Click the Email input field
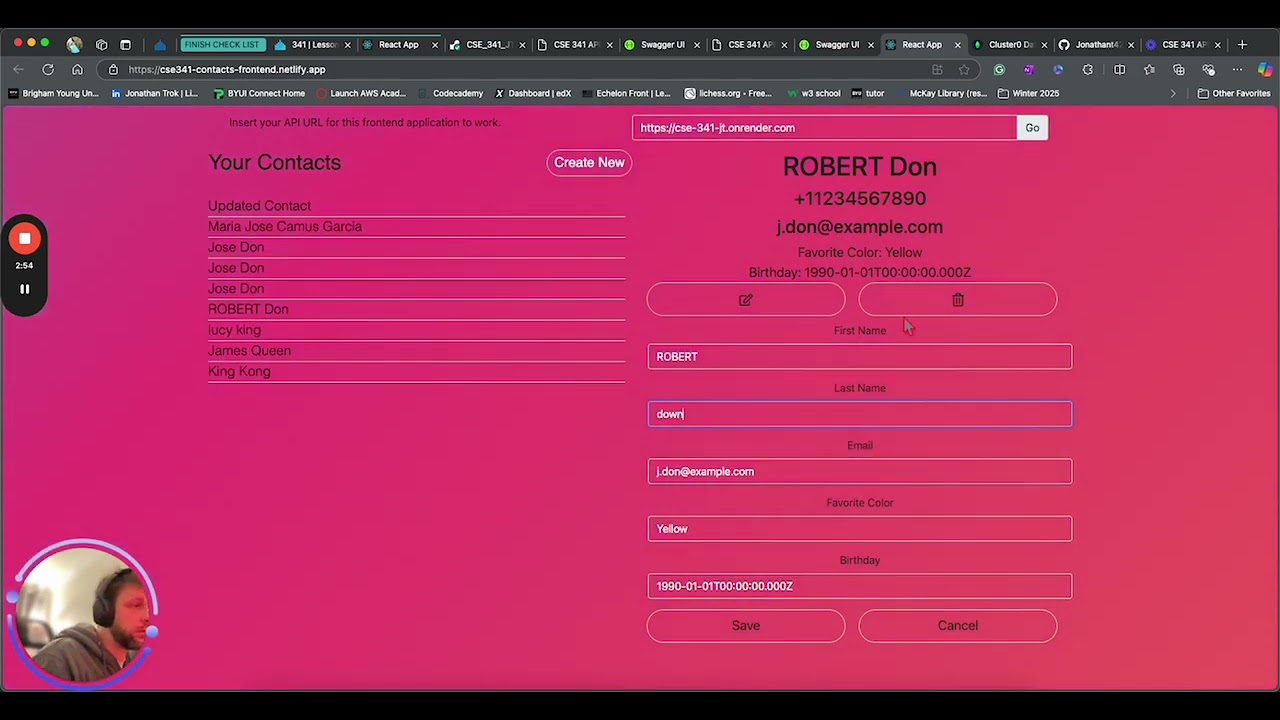The image size is (1280, 720). [x=860, y=472]
